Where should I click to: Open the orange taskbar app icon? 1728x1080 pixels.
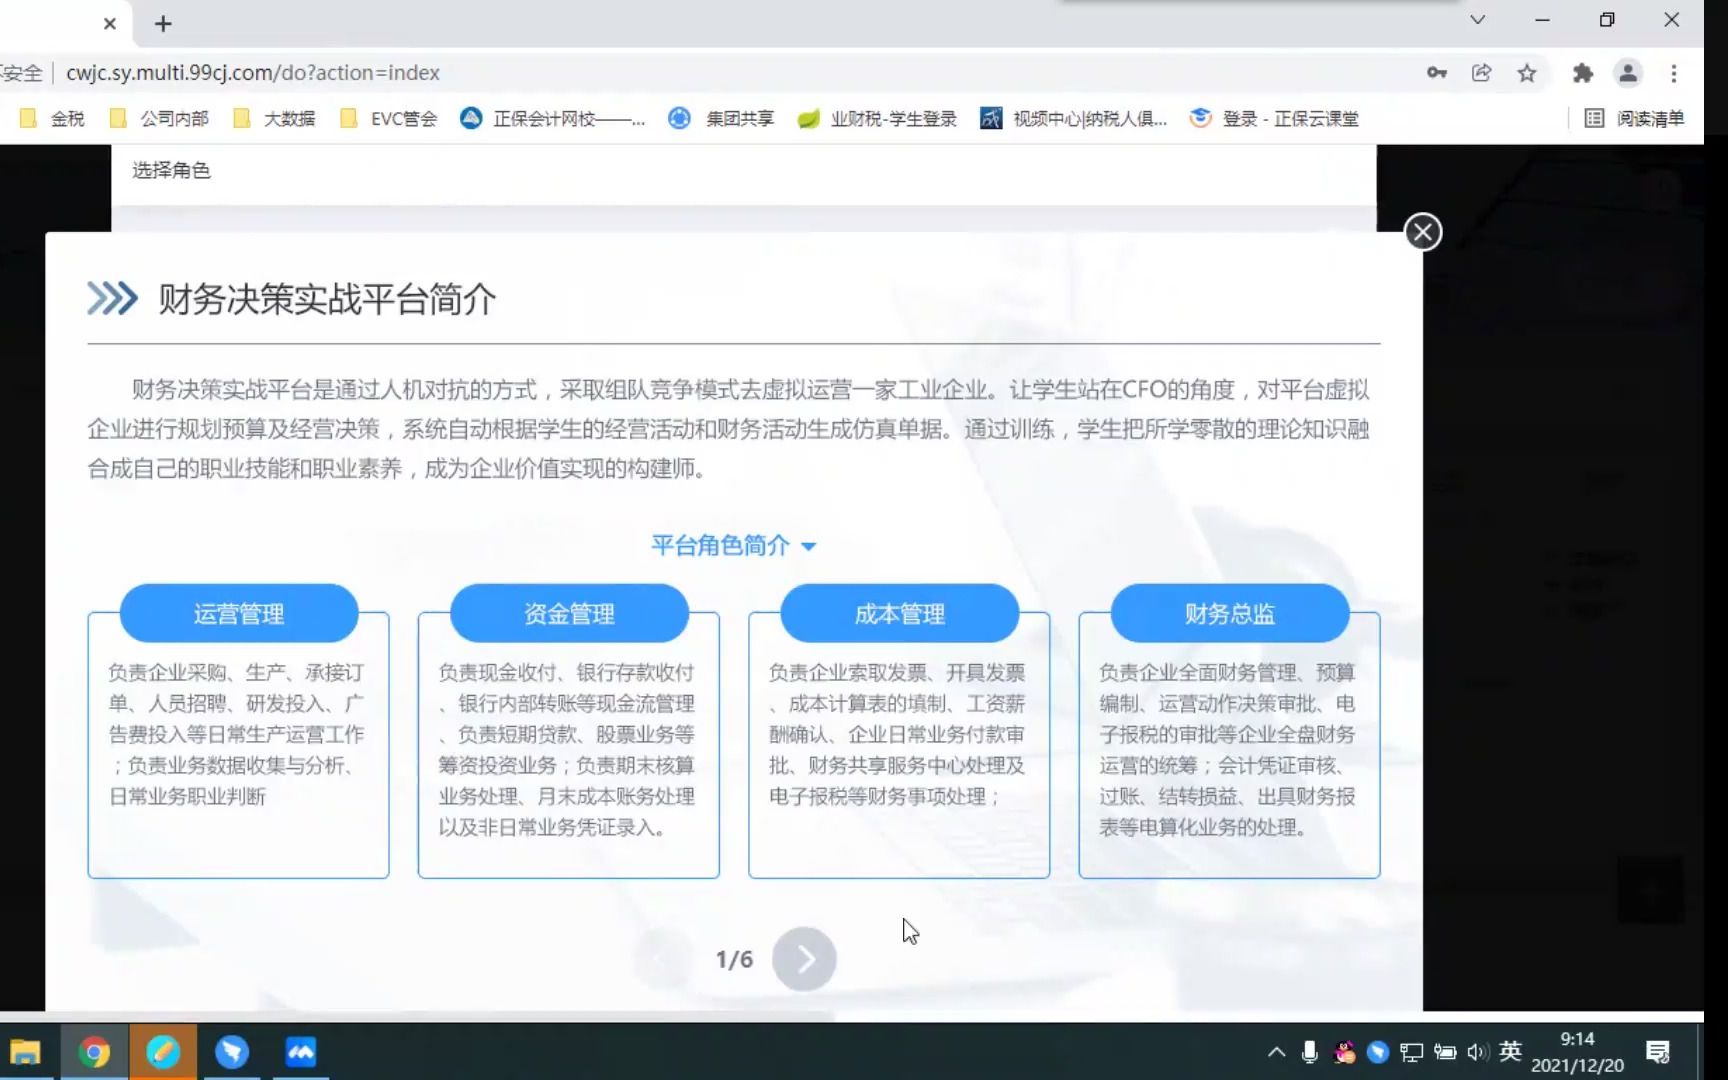(x=163, y=1052)
